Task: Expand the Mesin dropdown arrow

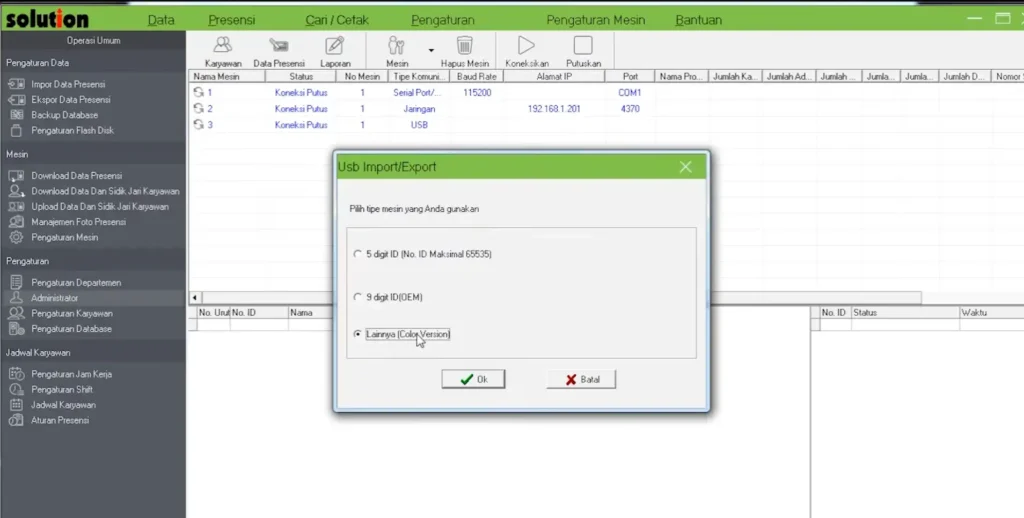Action: coord(431,50)
